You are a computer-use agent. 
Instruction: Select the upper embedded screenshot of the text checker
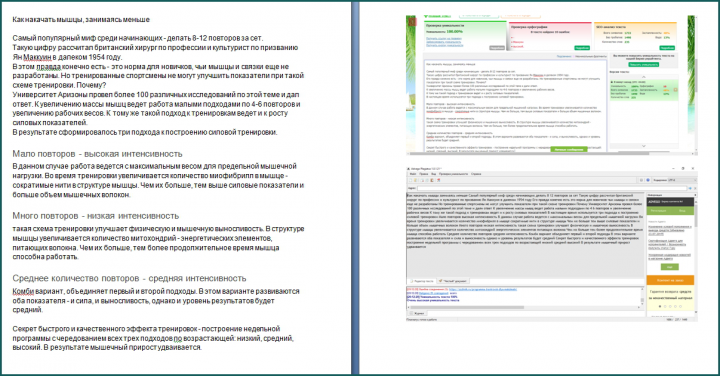pos(551,85)
